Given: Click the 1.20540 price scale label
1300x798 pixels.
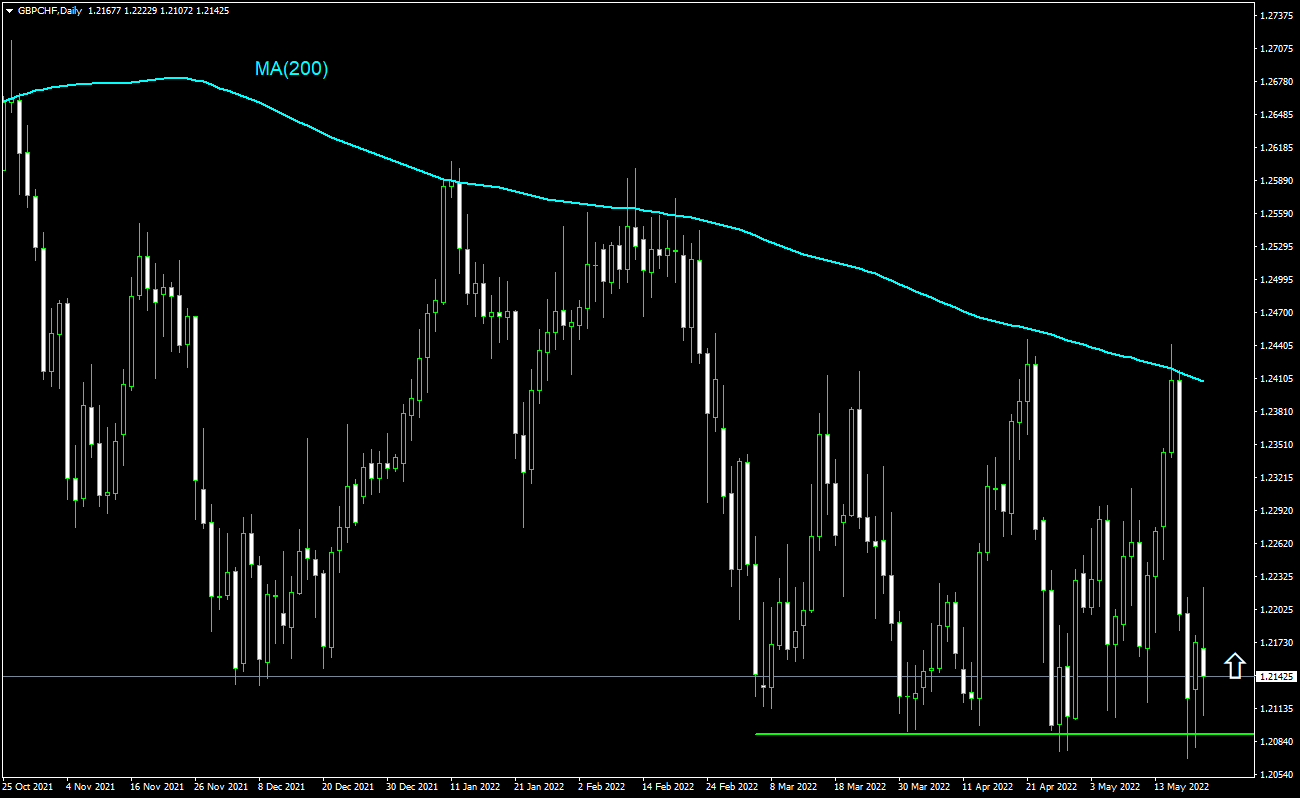Looking at the screenshot, I should 1277,775.
